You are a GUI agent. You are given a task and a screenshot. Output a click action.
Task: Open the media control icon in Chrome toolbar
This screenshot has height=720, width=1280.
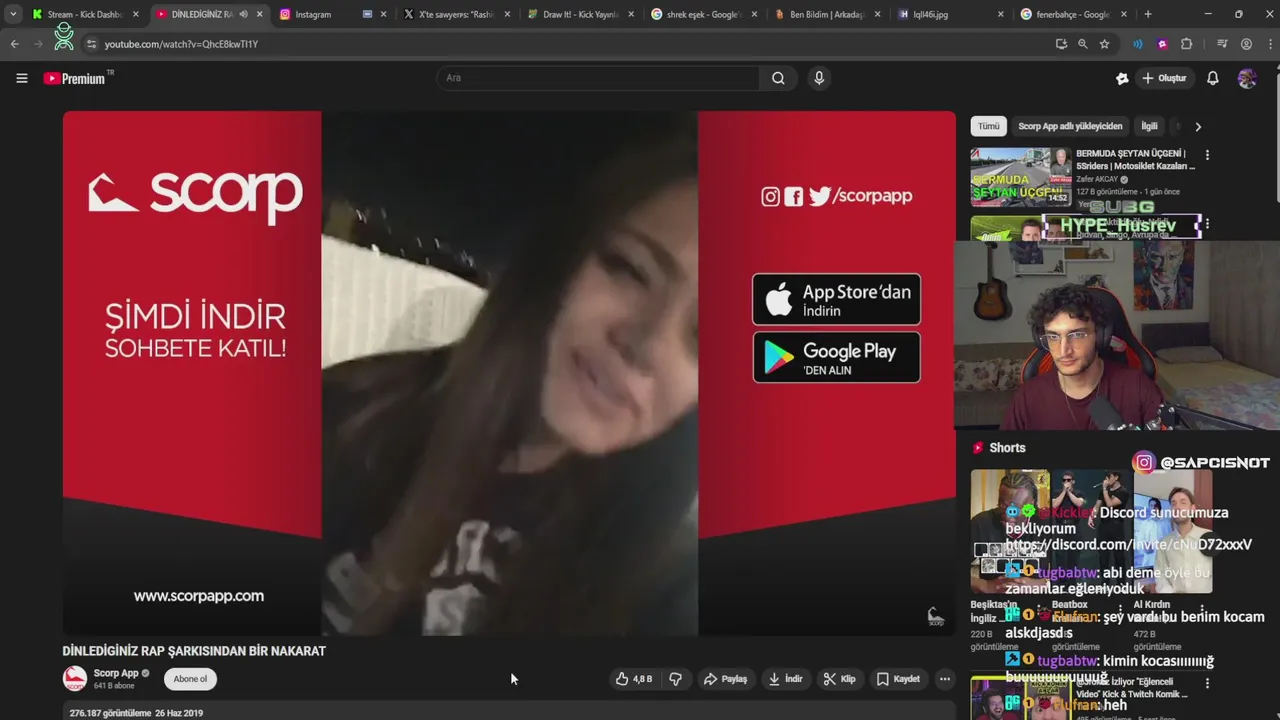tap(1222, 44)
